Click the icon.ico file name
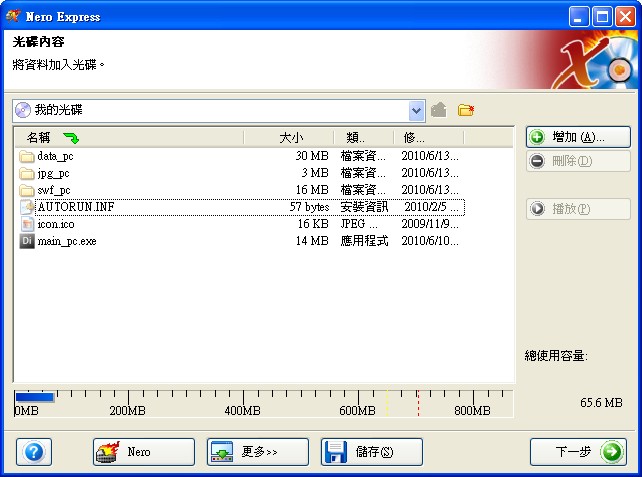Viewport: 642px width, 477px height. tap(56, 224)
